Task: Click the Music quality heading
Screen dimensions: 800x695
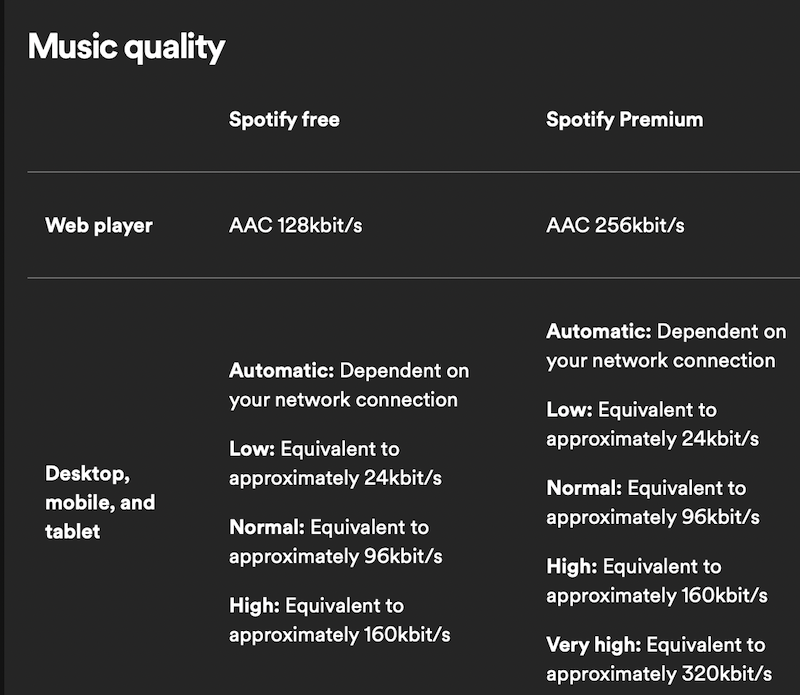Action: click(x=126, y=47)
